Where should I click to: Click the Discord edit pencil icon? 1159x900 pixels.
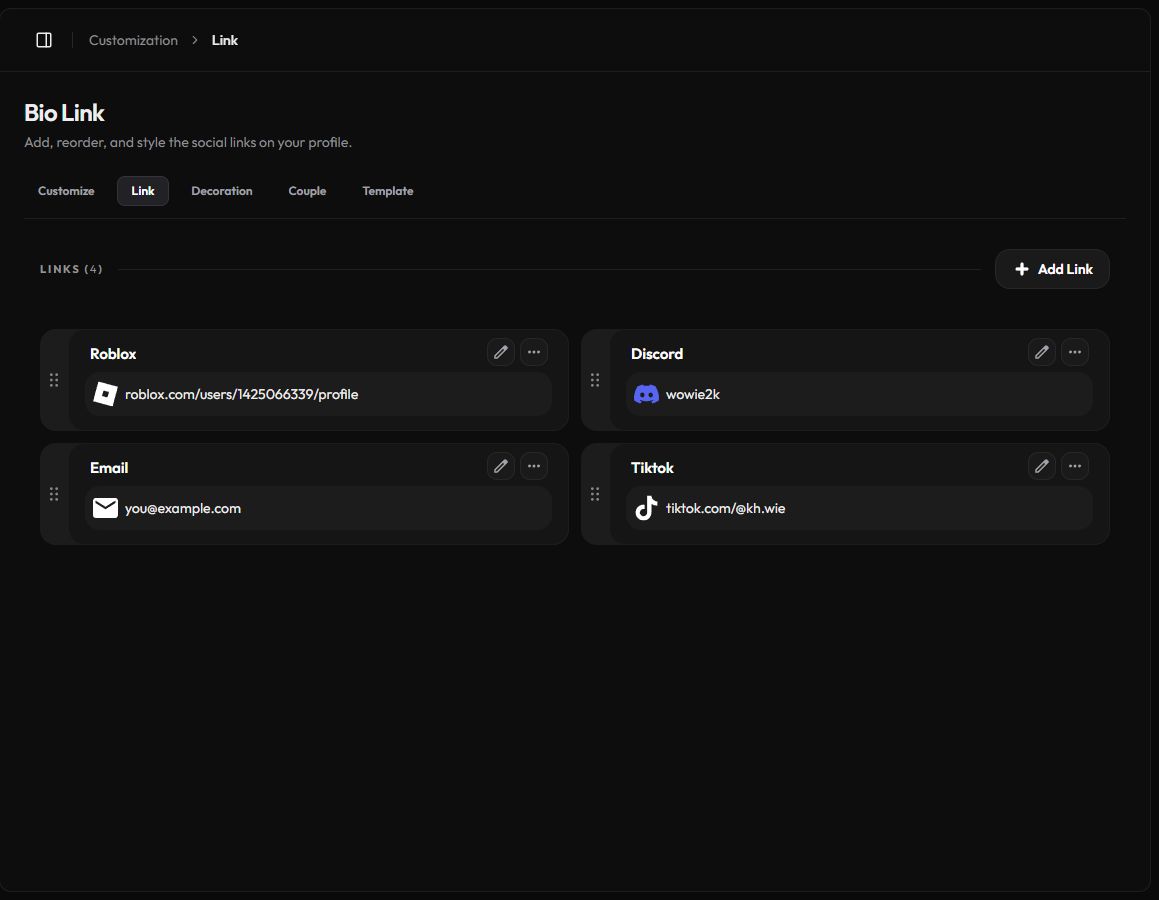(1041, 352)
